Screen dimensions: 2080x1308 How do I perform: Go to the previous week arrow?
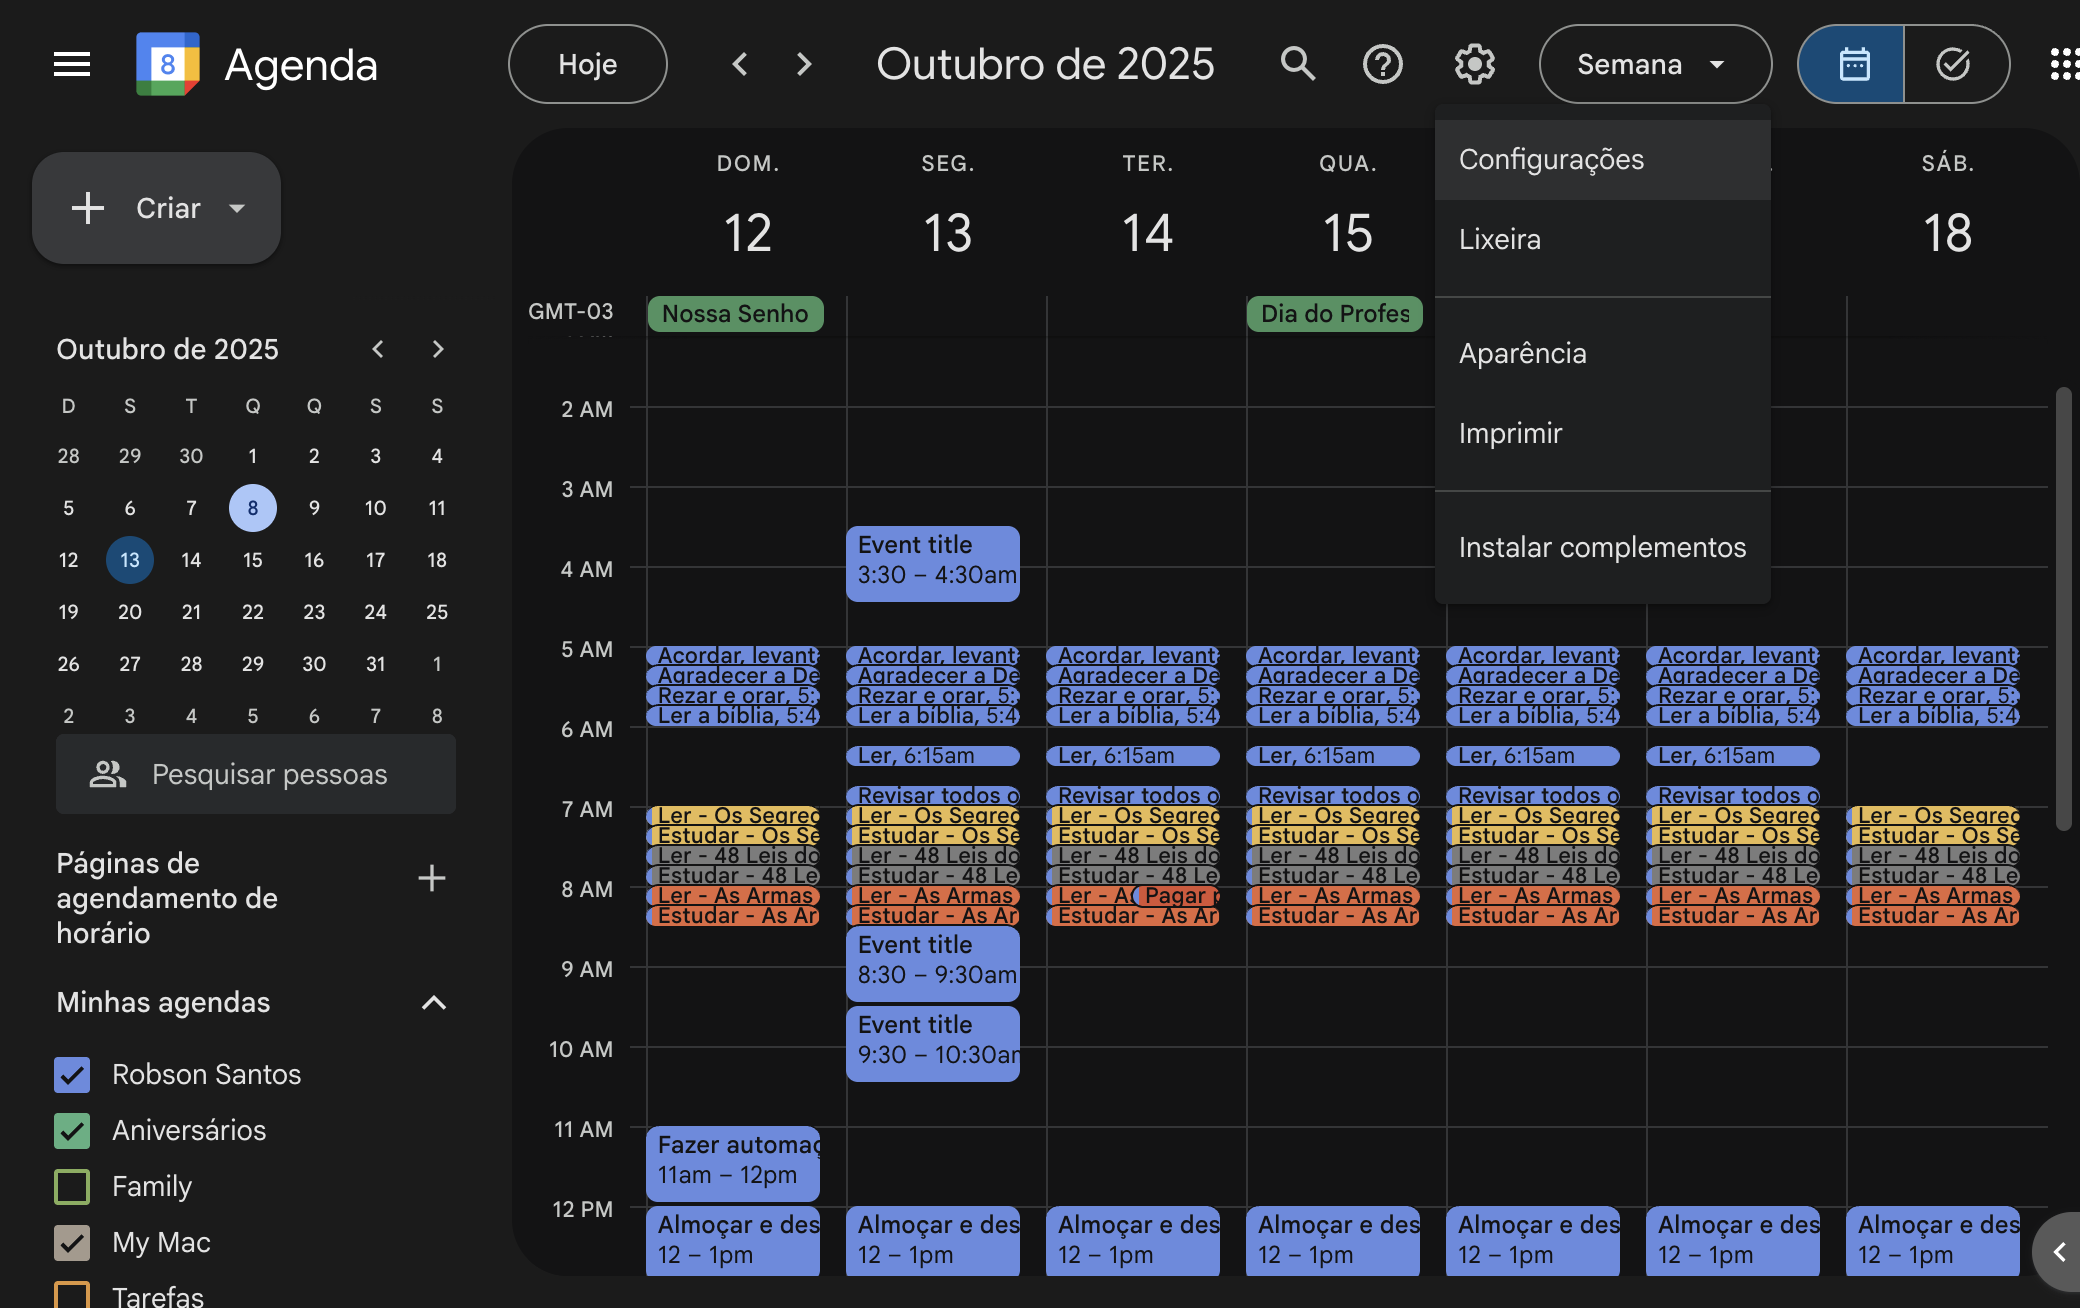coord(740,65)
